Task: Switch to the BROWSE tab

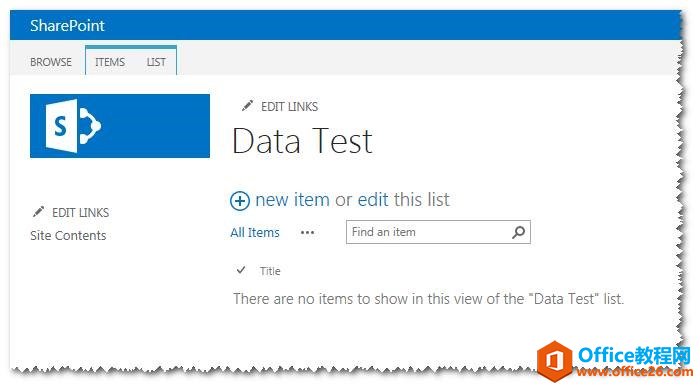Action: click(51, 62)
